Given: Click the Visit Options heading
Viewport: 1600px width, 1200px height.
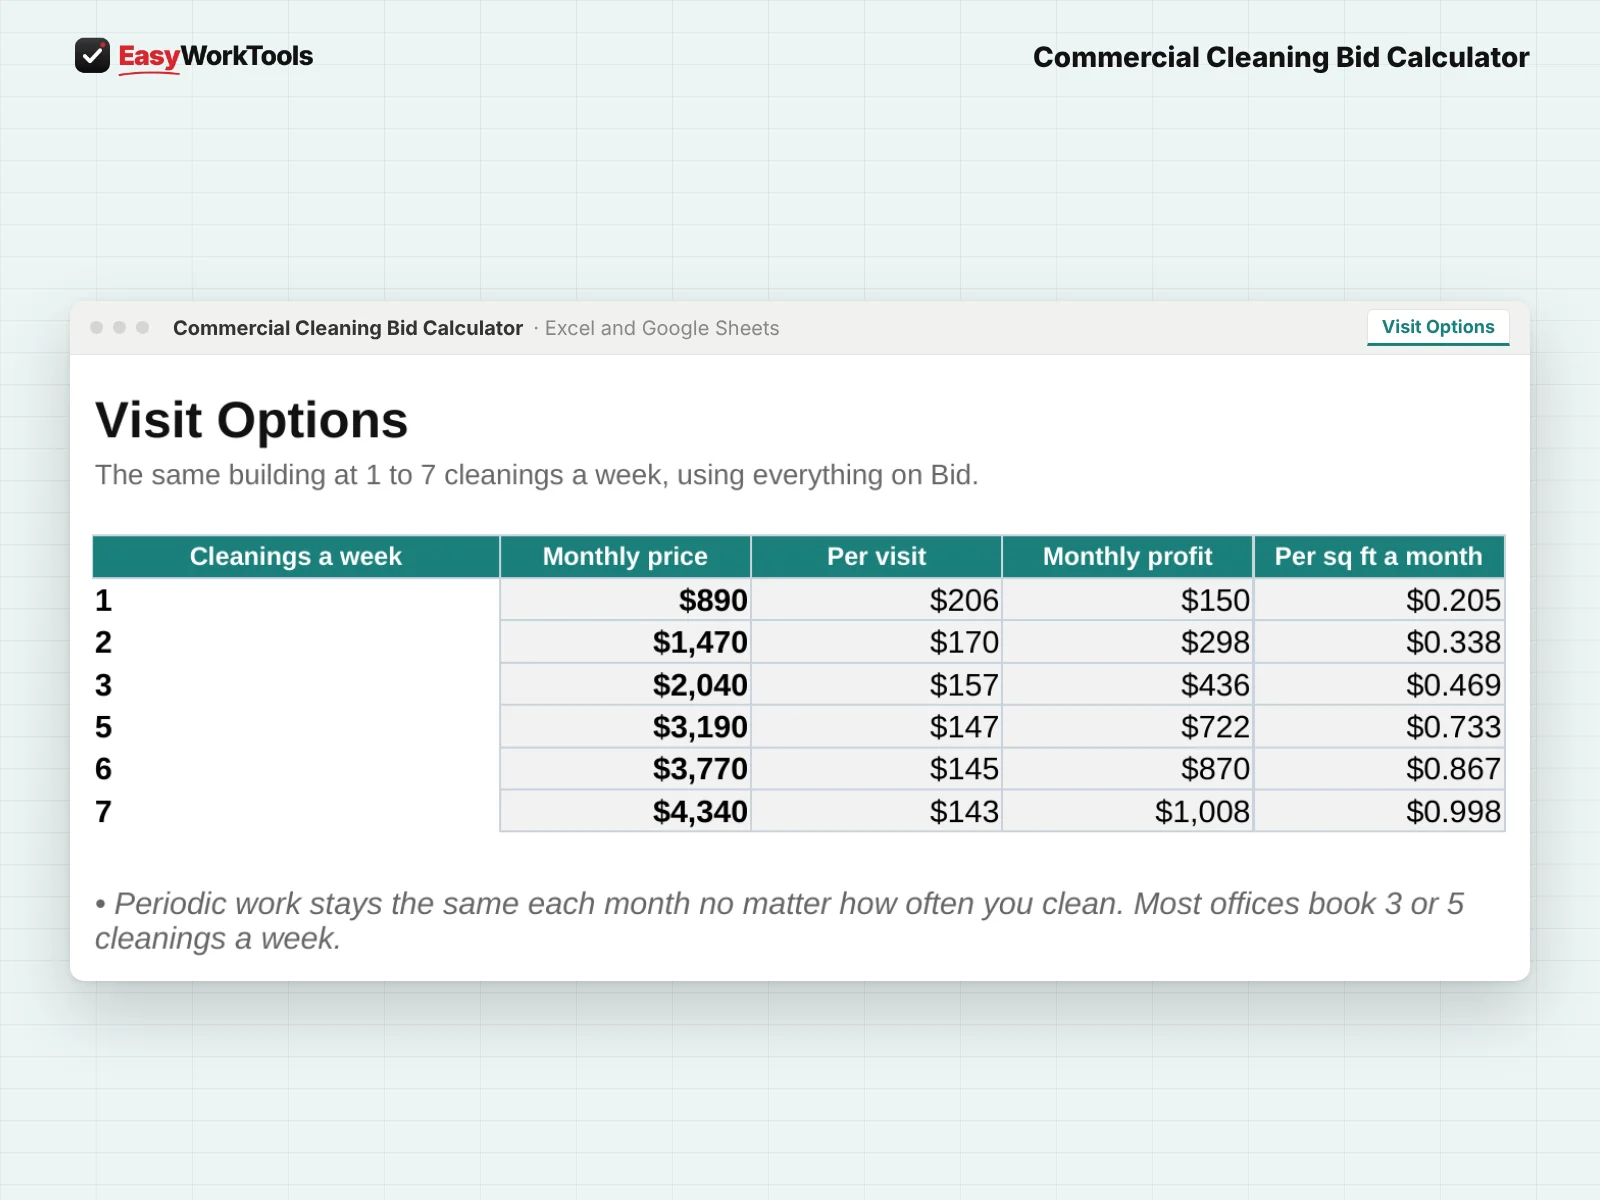Looking at the screenshot, I should tap(252, 420).
